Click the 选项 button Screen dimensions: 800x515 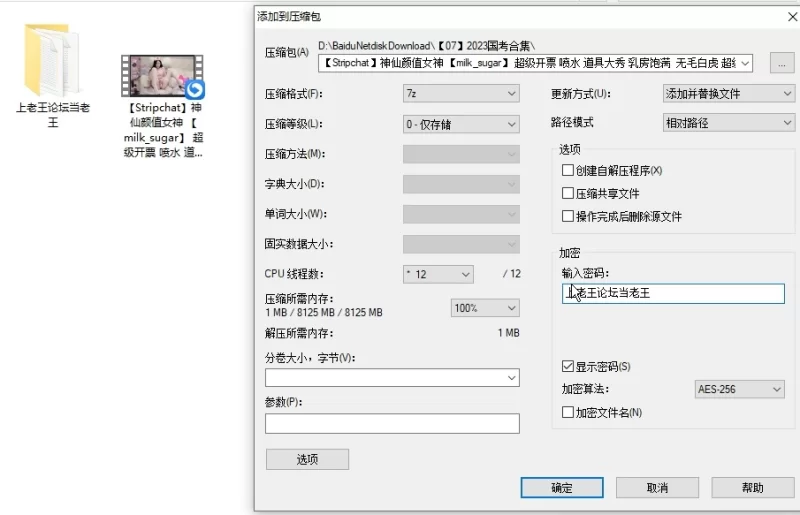click(x=307, y=459)
